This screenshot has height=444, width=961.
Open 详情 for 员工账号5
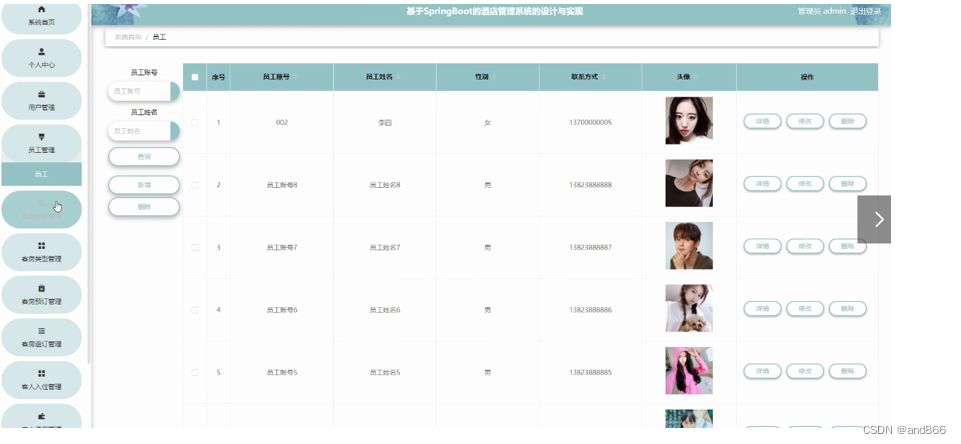pos(762,372)
